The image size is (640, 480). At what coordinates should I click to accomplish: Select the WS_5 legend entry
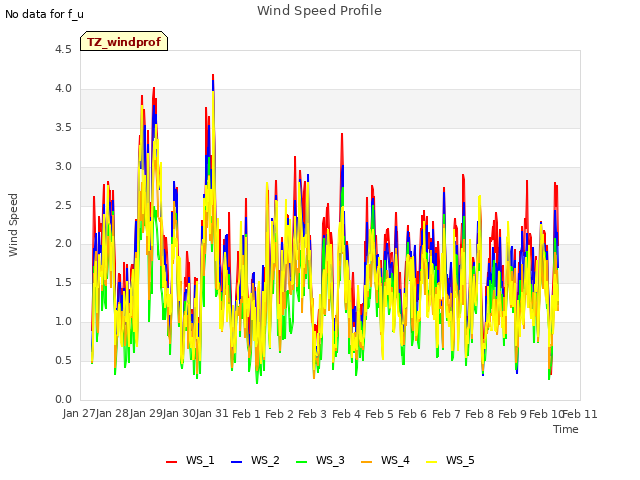click(450, 460)
